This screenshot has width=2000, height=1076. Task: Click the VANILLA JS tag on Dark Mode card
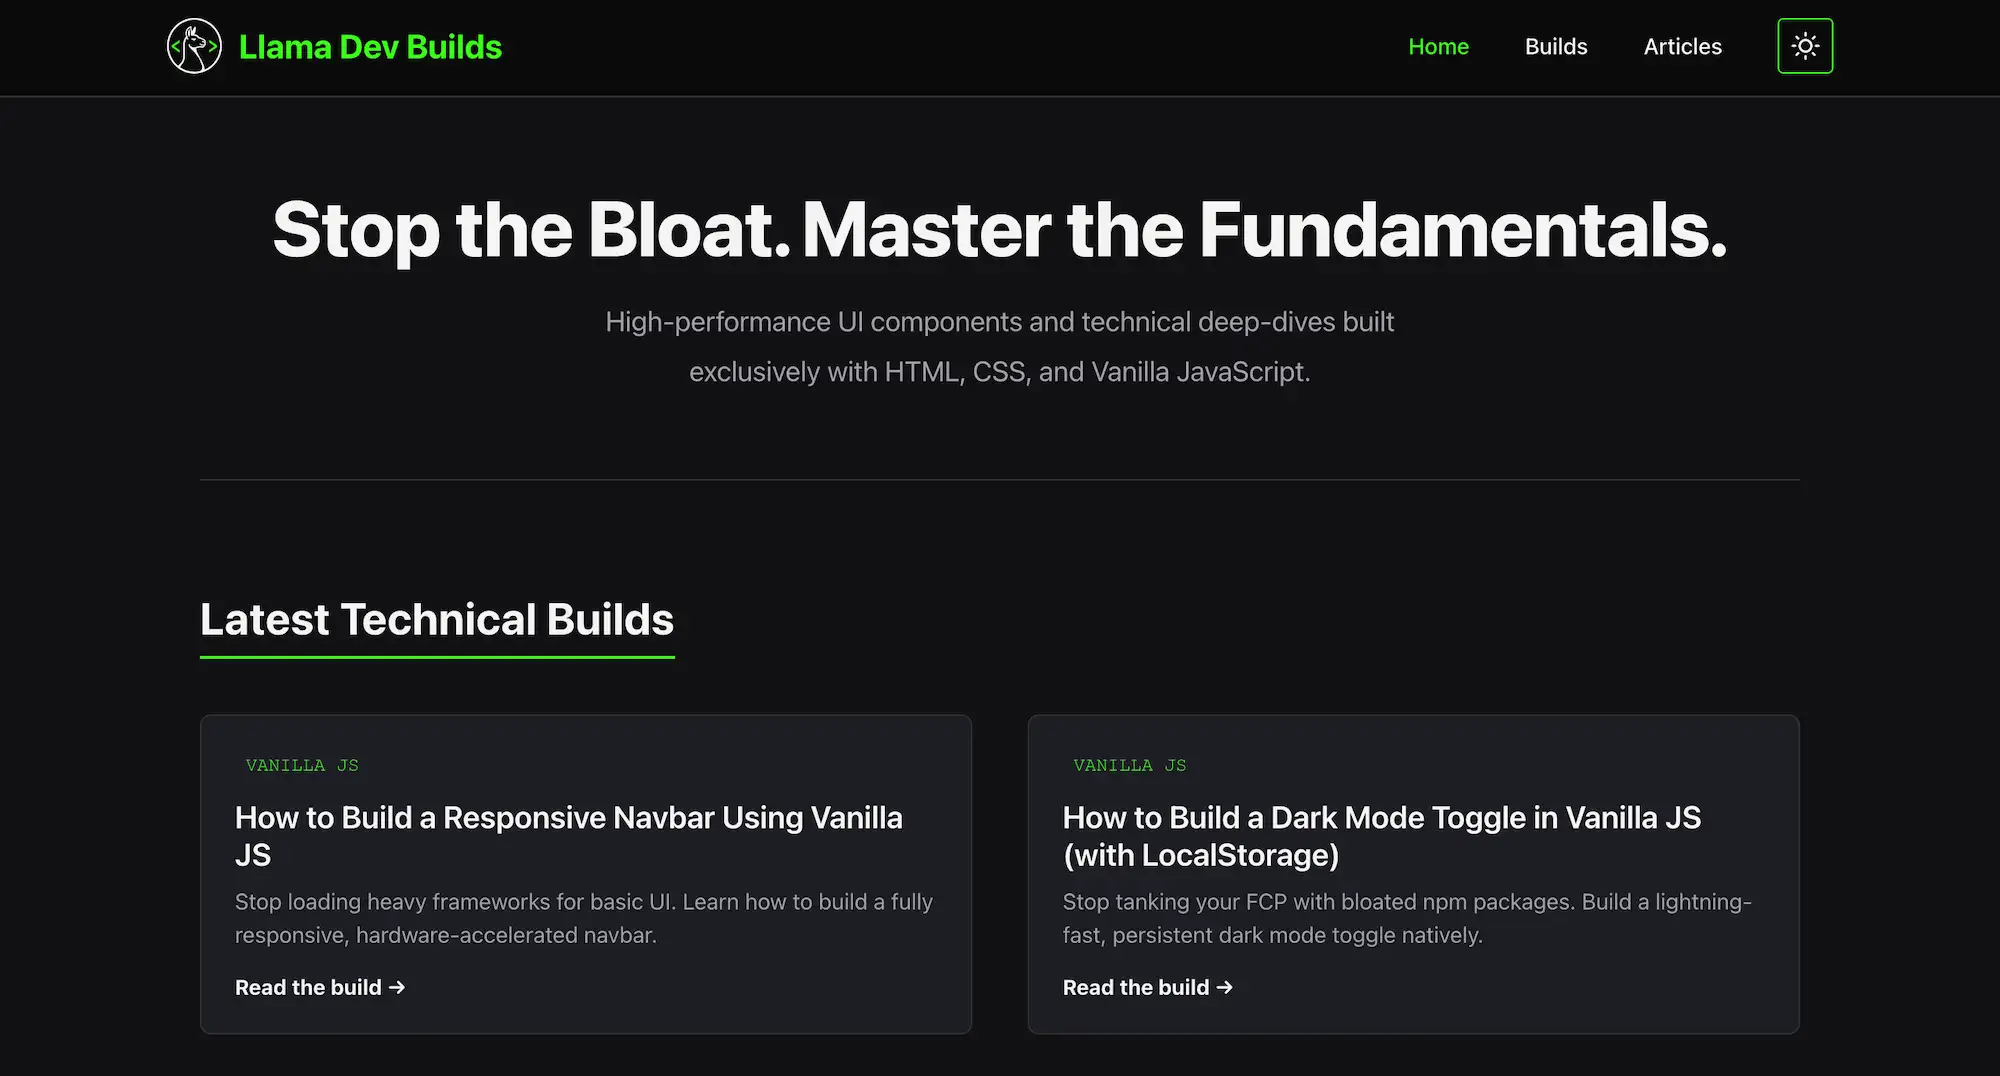(1130, 765)
